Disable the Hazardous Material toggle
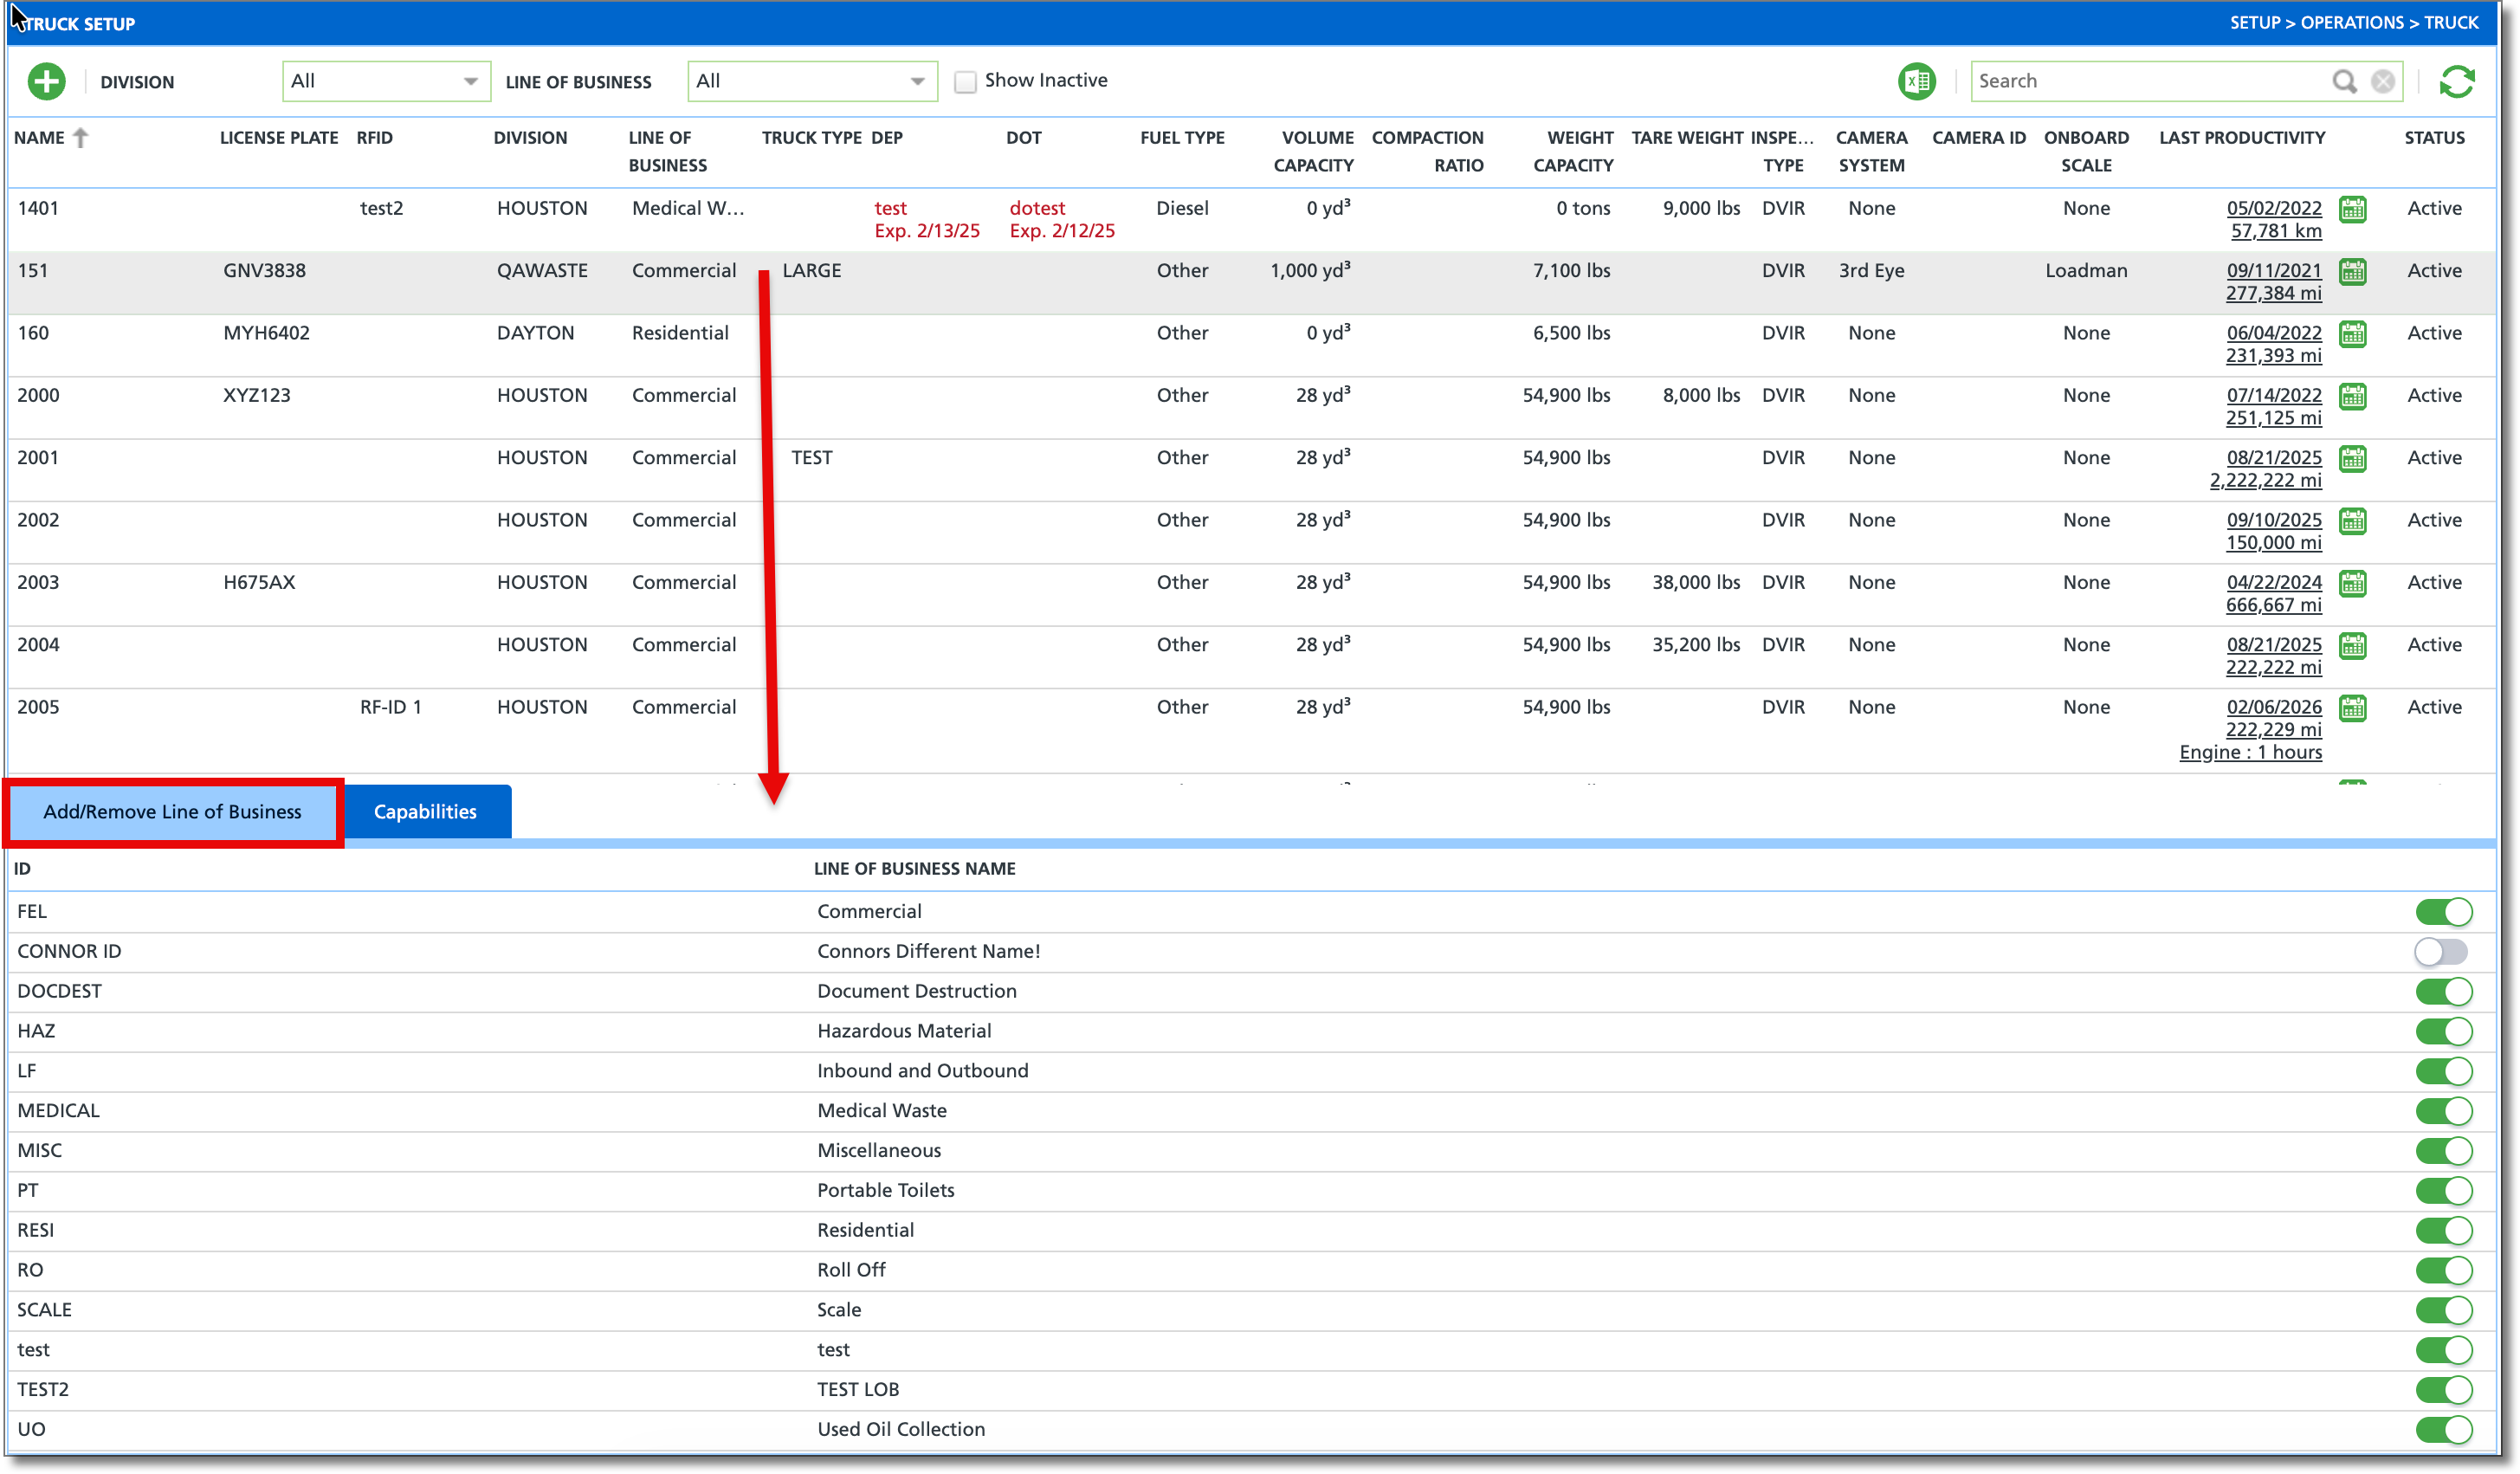Viewport: 2520px width, 1474px height. 2443,1031
